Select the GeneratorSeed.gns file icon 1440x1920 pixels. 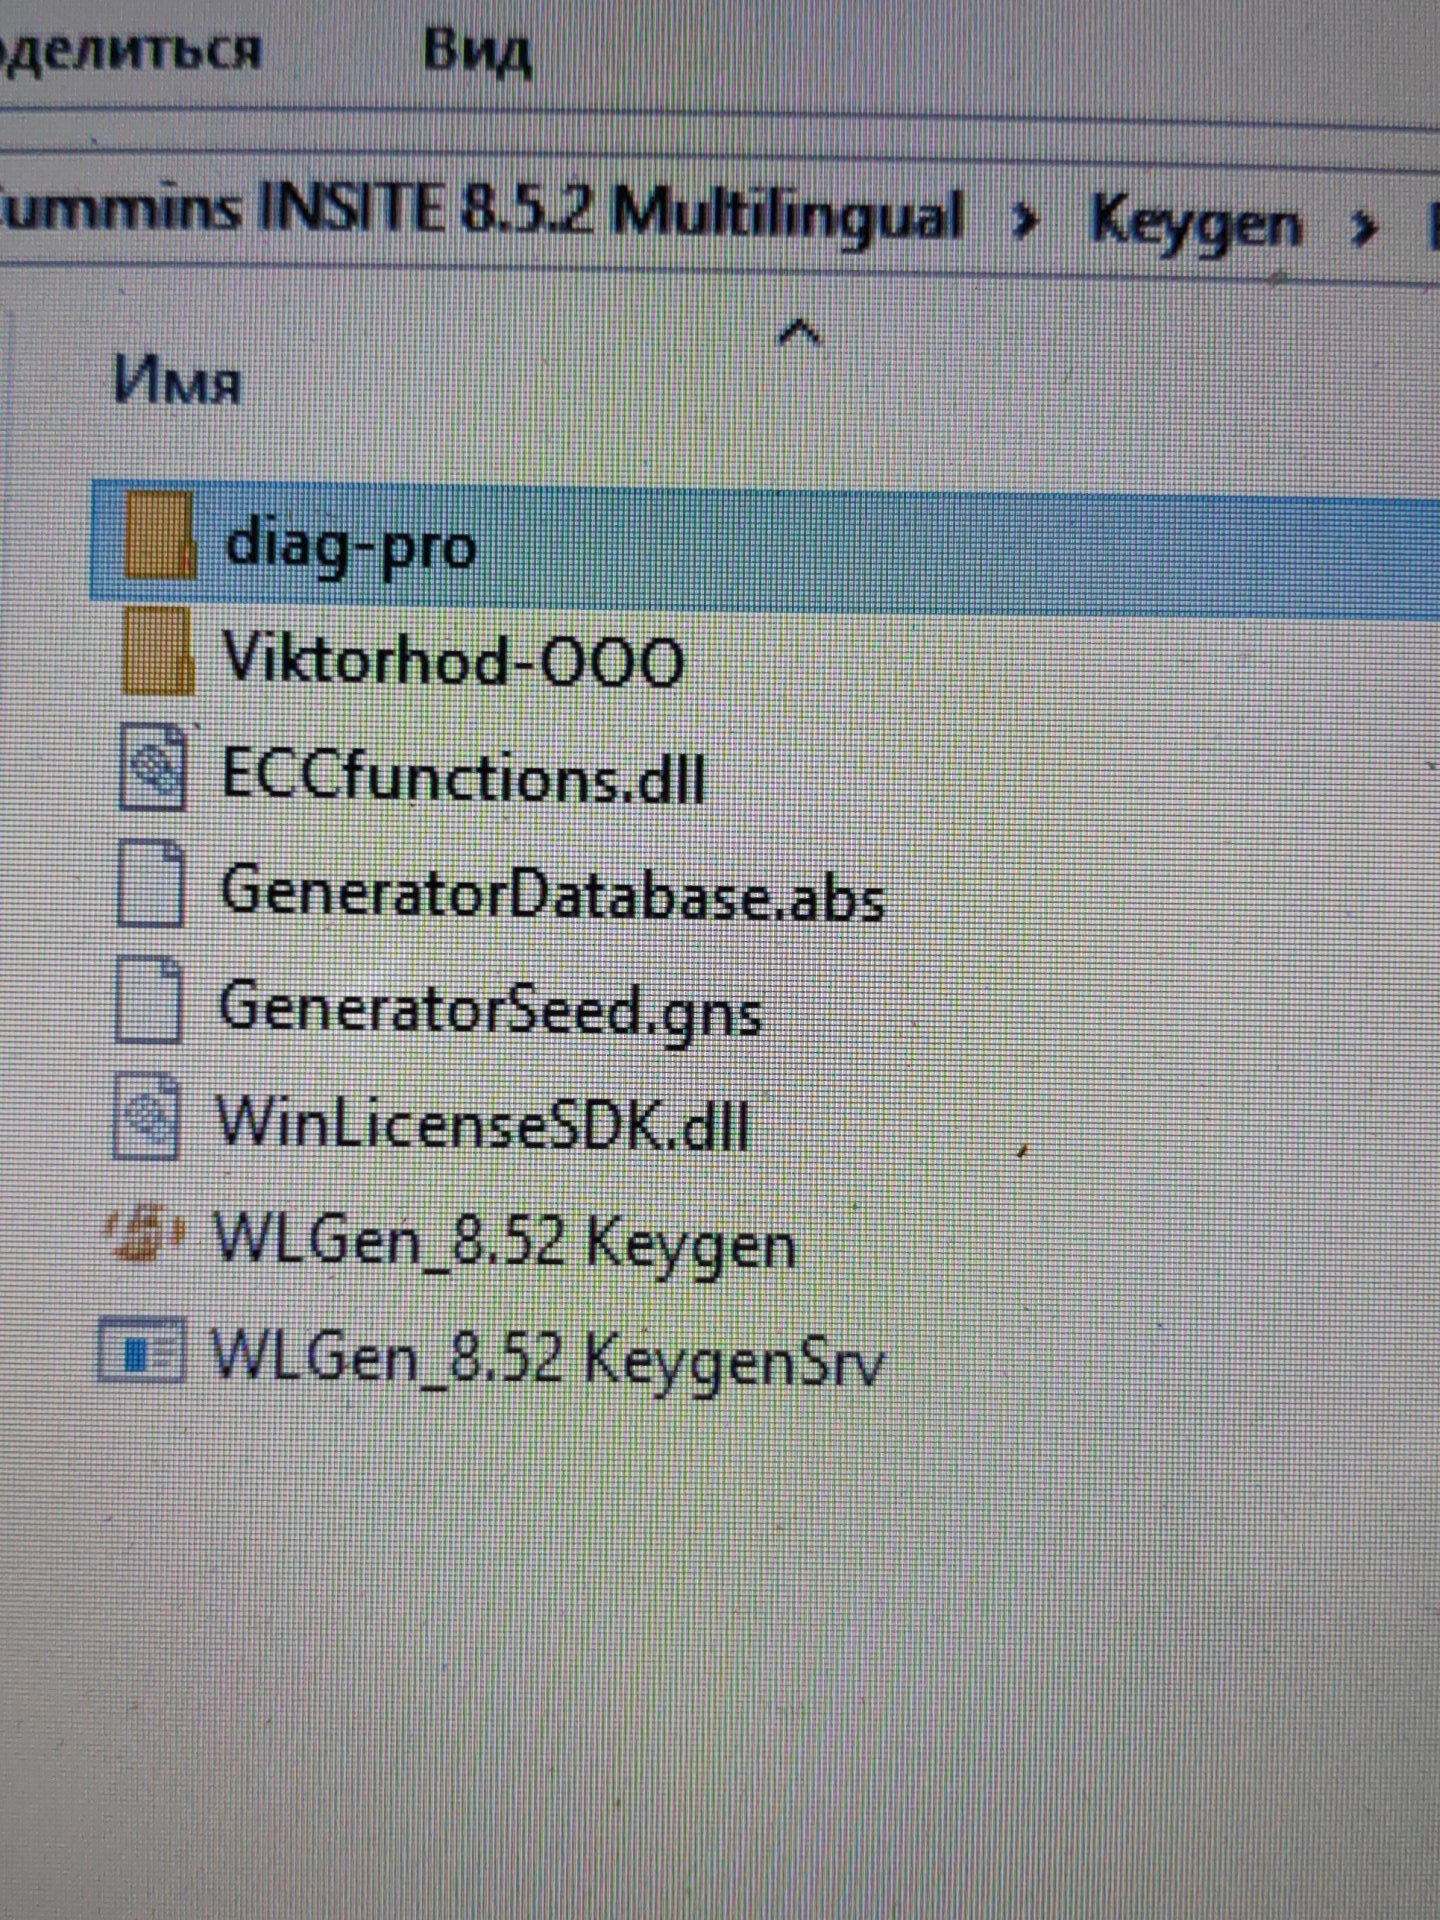(149, 1000)
